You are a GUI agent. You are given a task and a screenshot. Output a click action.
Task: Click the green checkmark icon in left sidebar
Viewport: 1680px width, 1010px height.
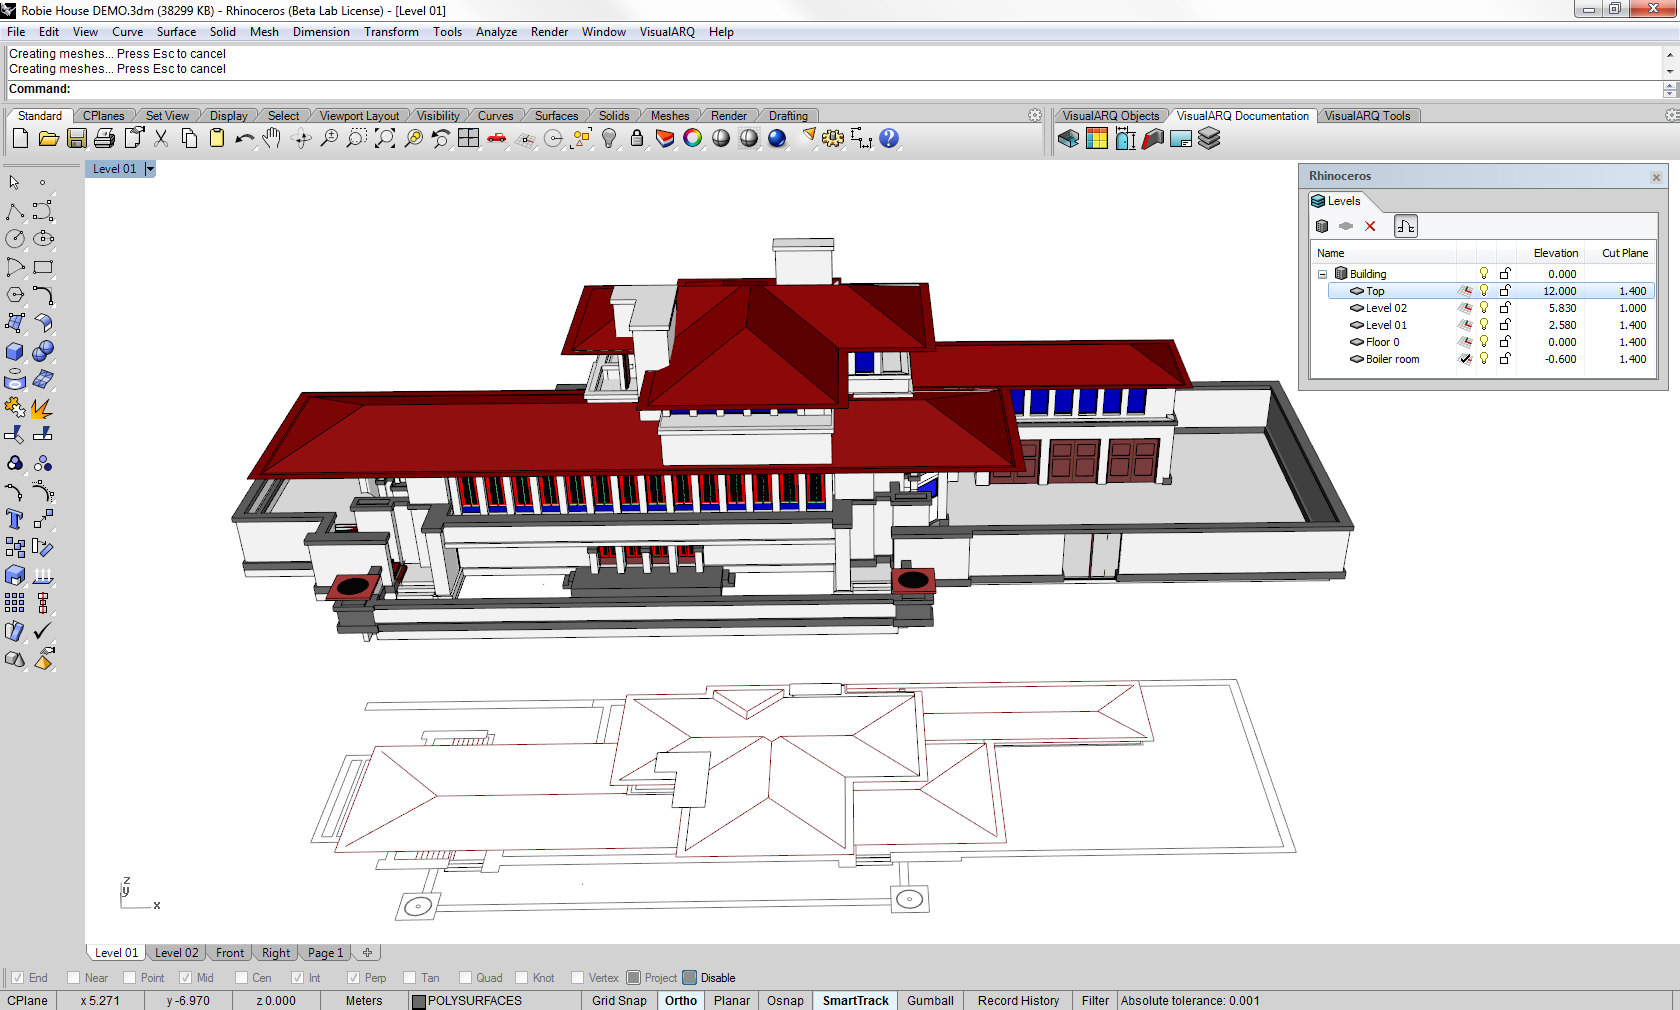(43, 631)
